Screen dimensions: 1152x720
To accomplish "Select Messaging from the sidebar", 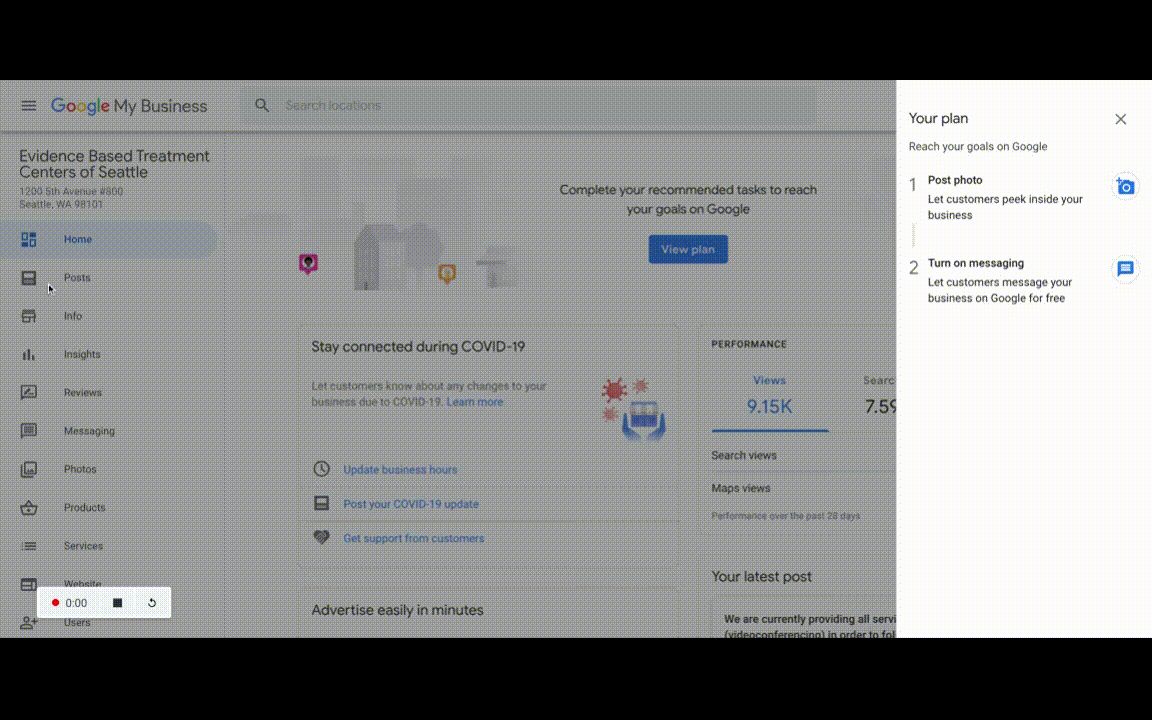I will point(88,431).
